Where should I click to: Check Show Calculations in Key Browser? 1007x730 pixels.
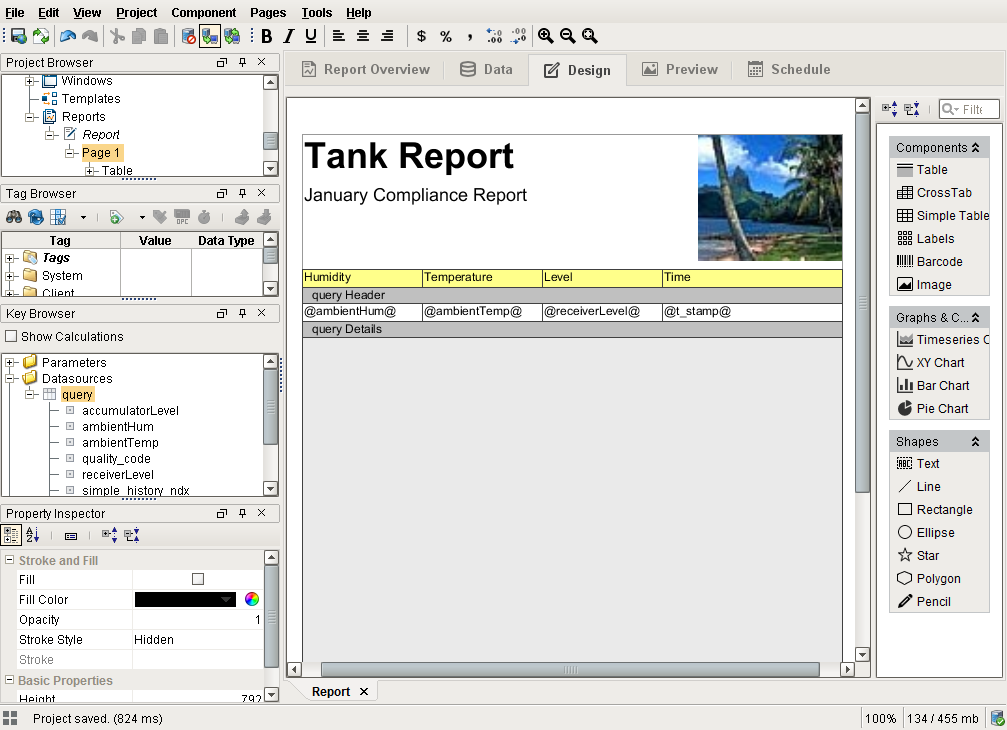pyautogui.click(x=12, y=336)
